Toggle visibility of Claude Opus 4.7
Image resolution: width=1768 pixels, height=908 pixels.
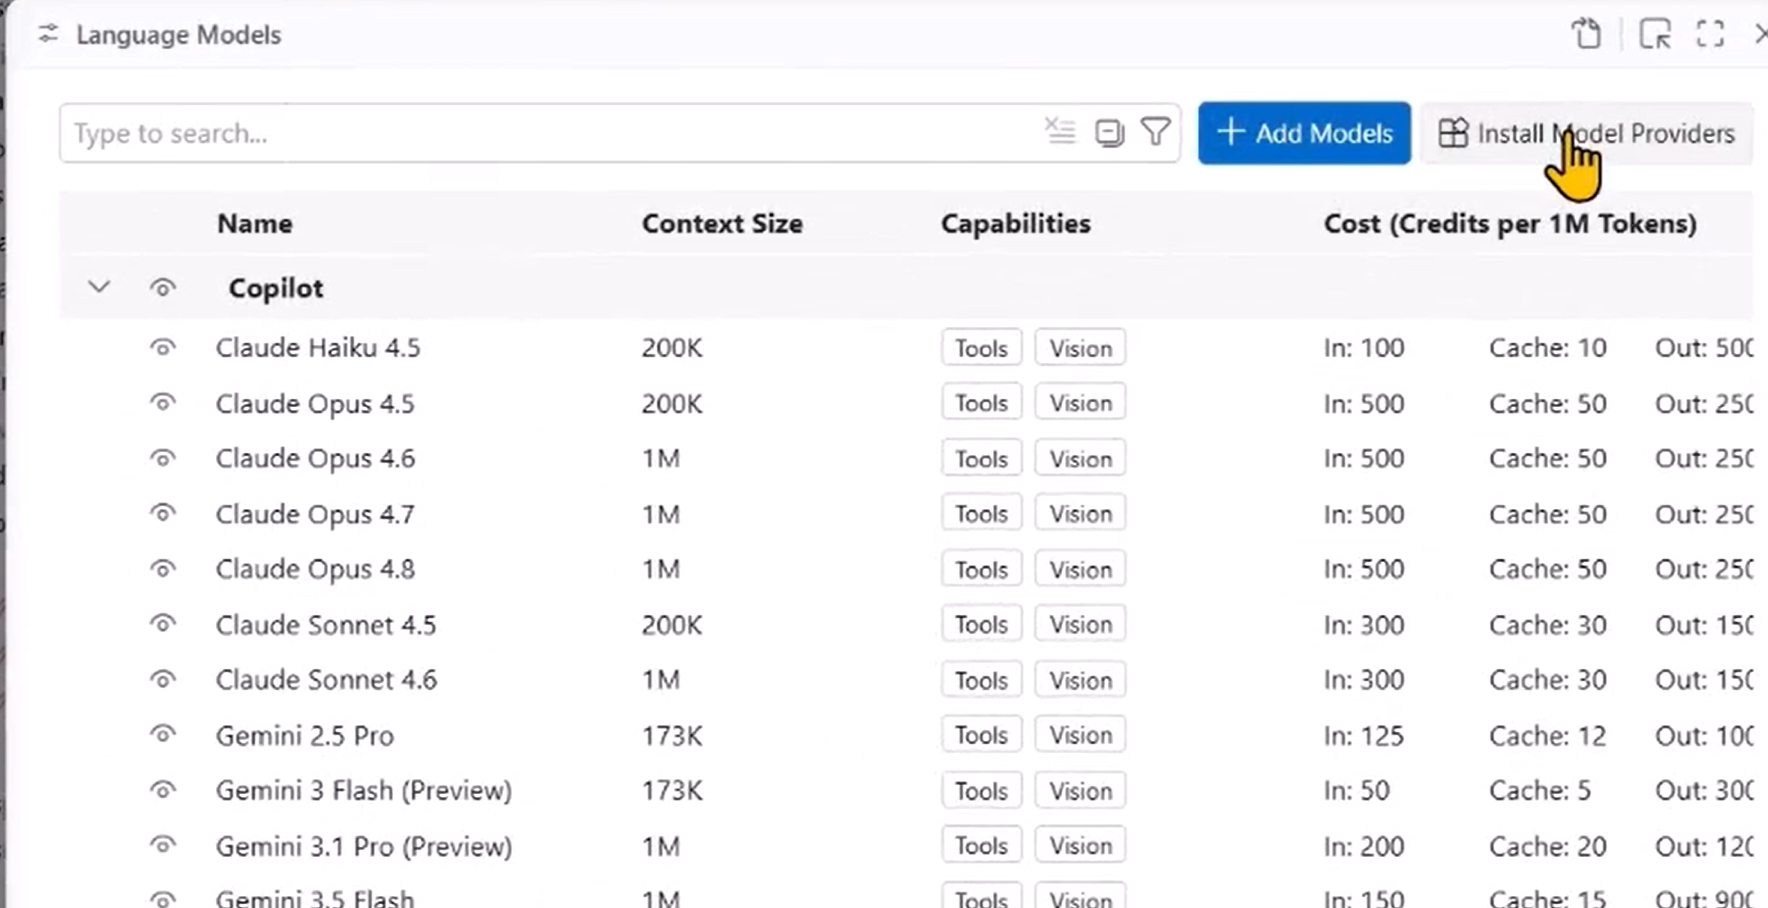[163, 513]
